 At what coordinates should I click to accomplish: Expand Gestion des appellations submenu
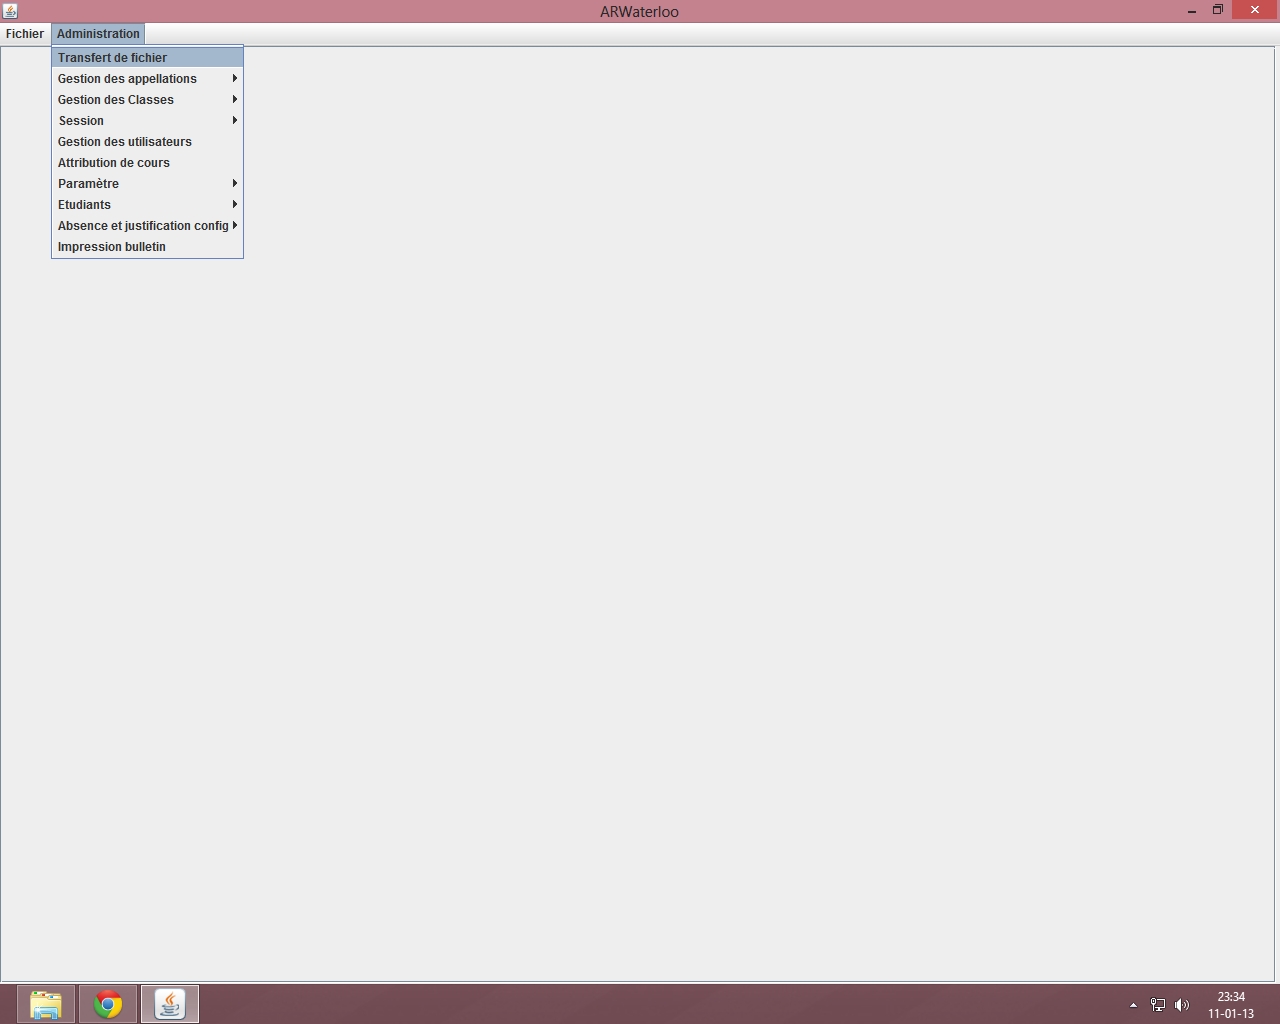coord(127,79)
